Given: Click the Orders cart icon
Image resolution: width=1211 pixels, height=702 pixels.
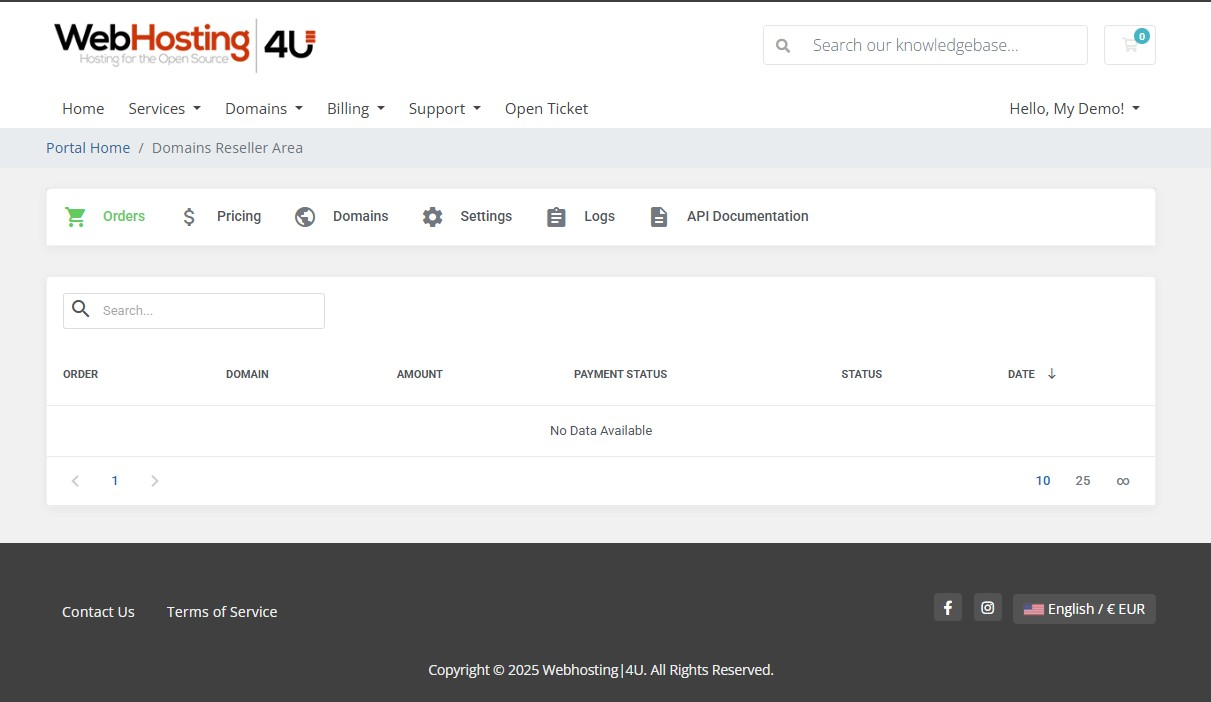Looking at the screenshot, I should (x=75, y=216).
